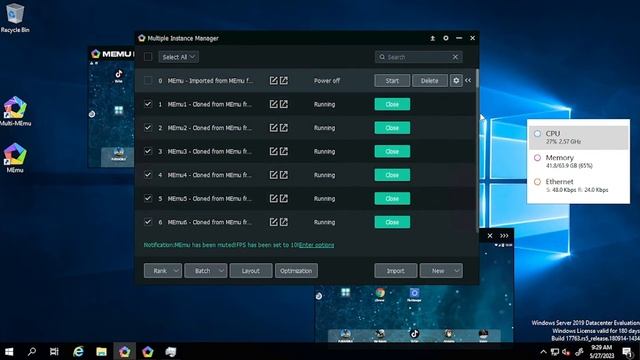Open taskbar clock showing 9:29 AM
The height and width of the screenshot is (360, 640).
click(602, 351)
